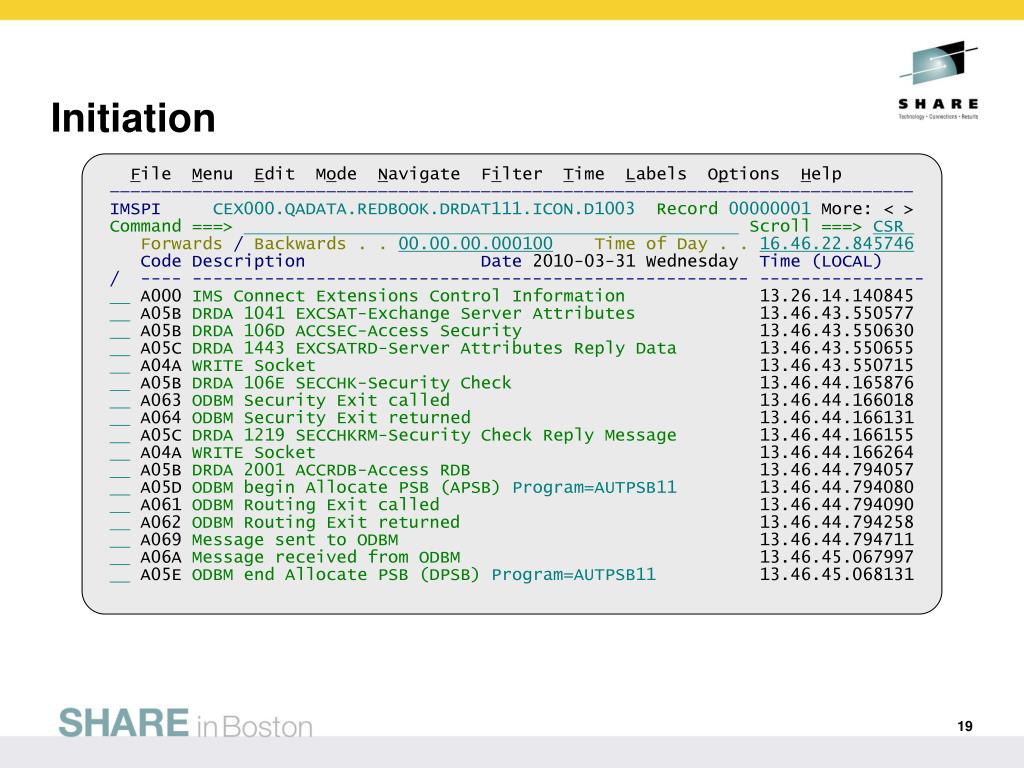This screenshot has width=1024, height=768.
Task: Click the Date 2010-03-31 Wednesday text
Action: pos(609,261)
